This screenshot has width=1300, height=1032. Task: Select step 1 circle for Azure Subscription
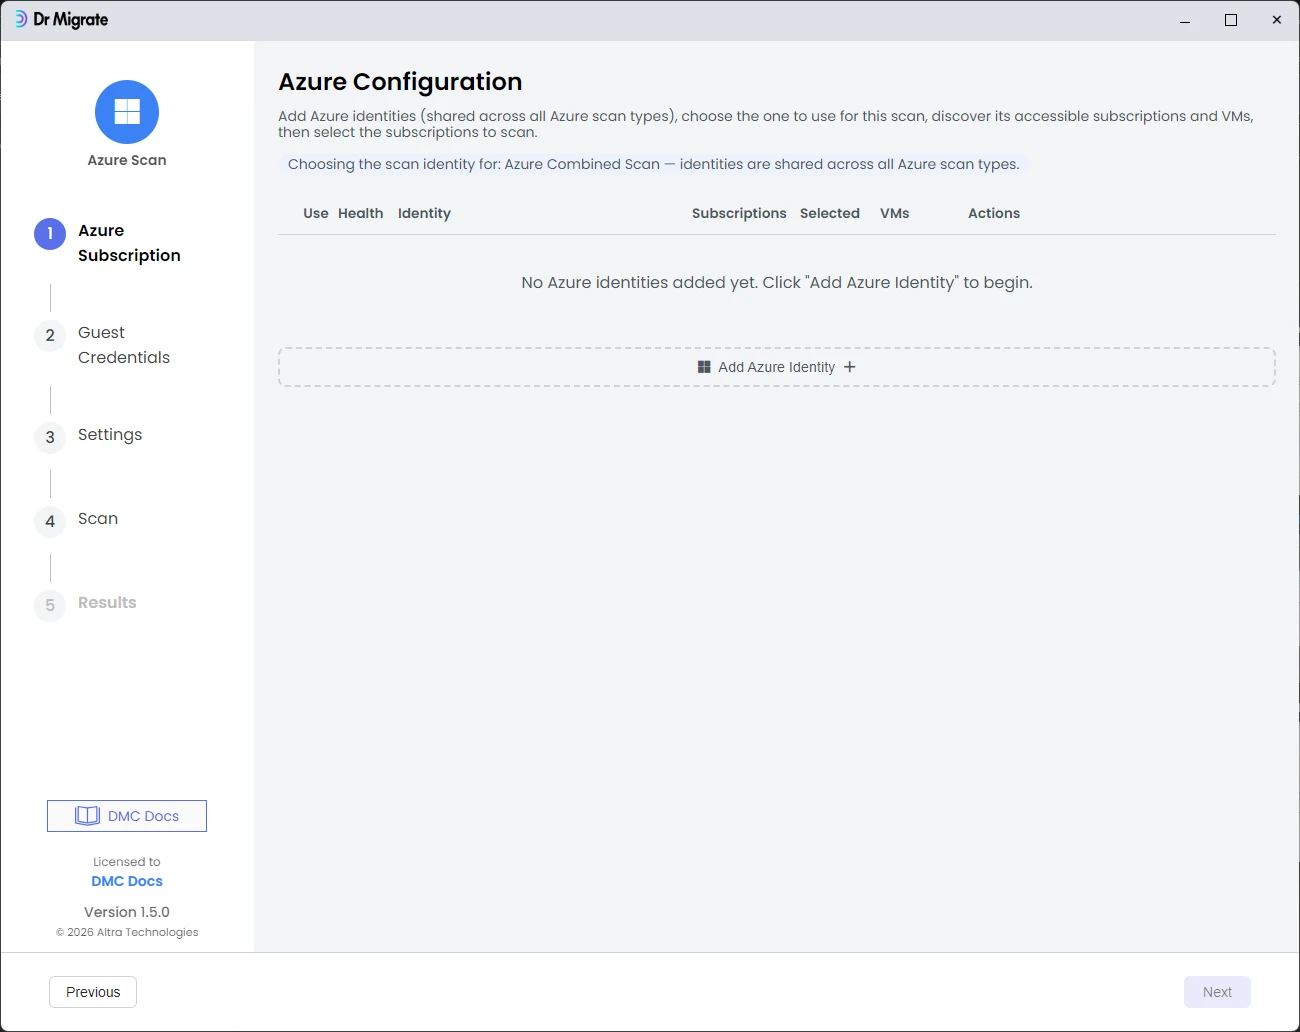click(50, 234)
